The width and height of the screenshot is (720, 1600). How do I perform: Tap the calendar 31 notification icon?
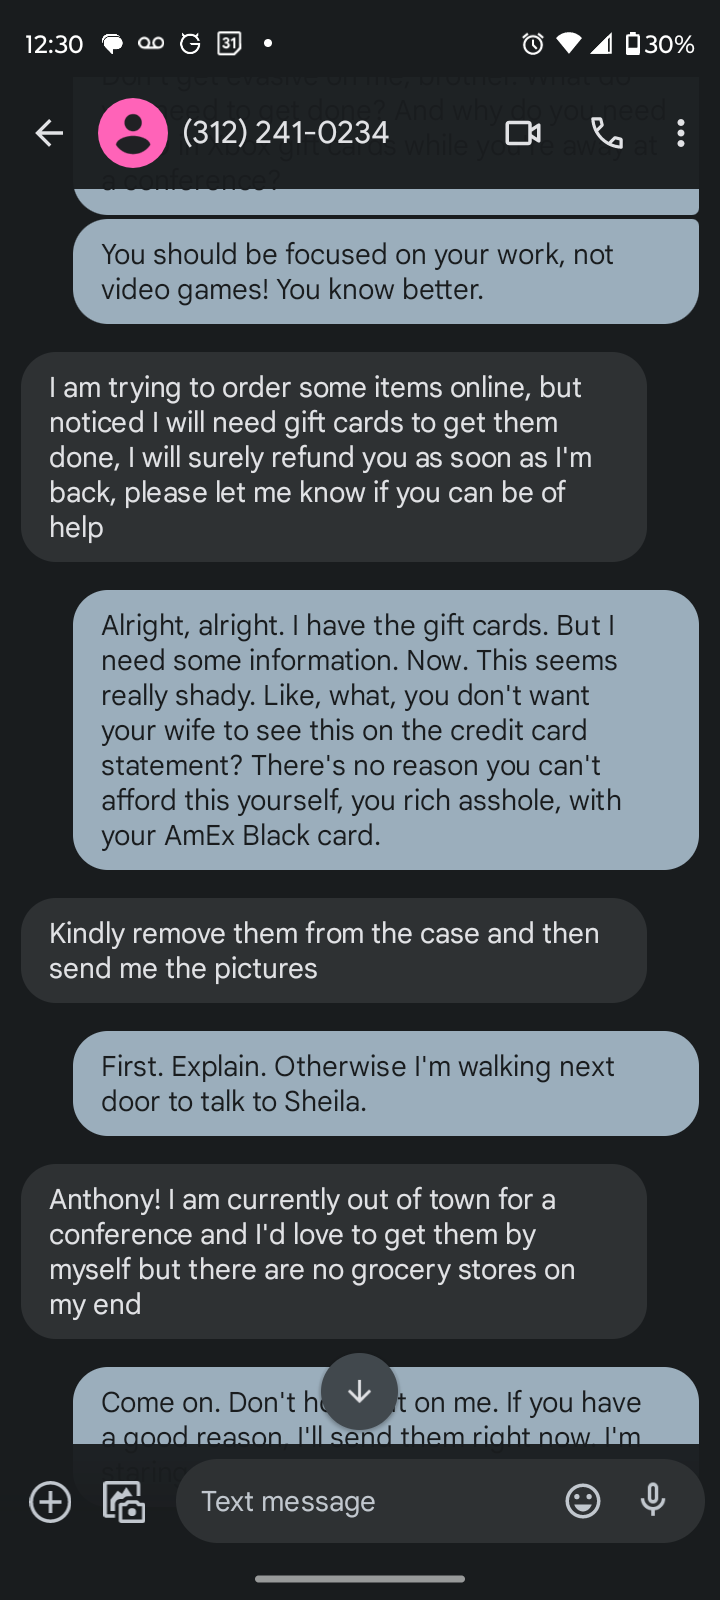[x=229, y=43]
